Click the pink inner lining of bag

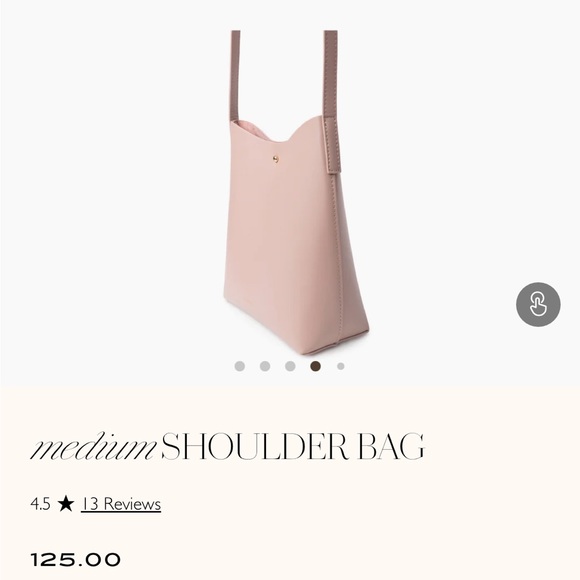pos(252,130)
